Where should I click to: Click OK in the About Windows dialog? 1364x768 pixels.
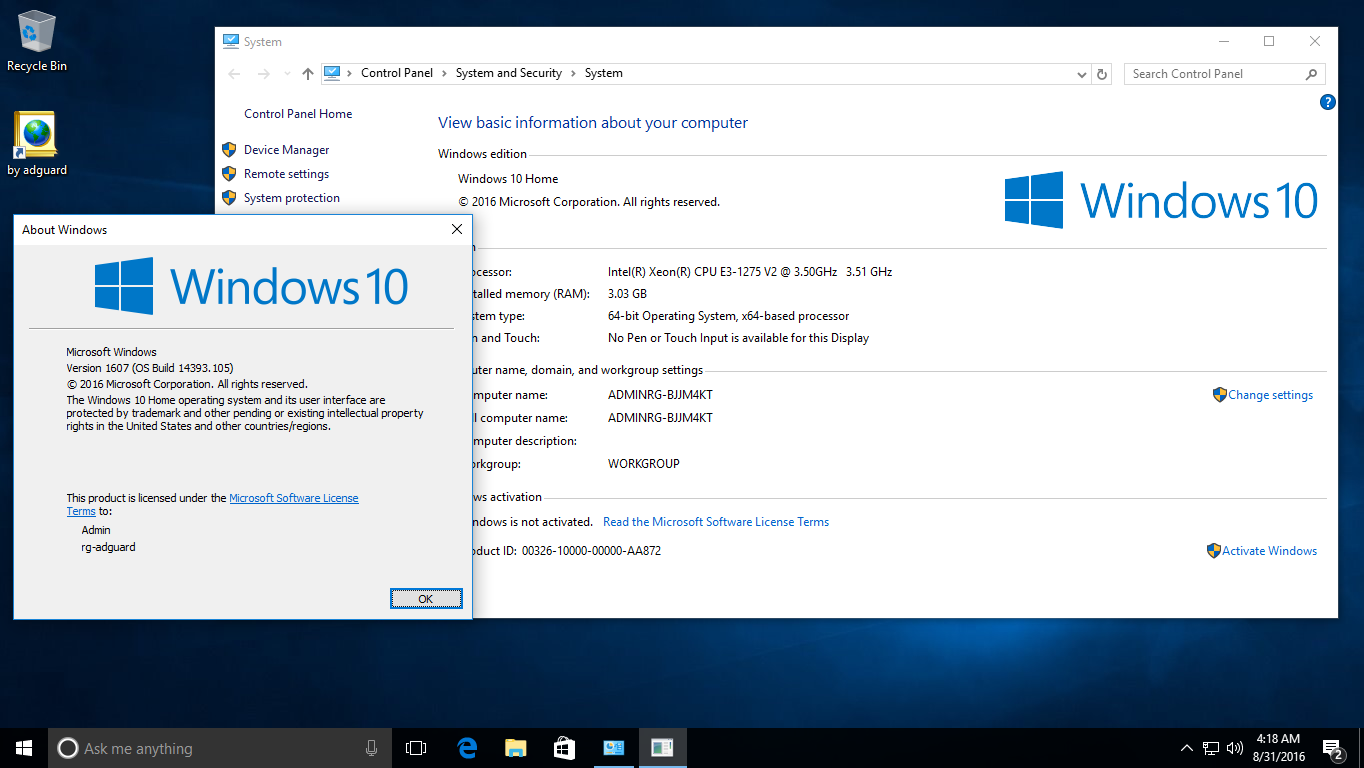click(x=426, y=599)
